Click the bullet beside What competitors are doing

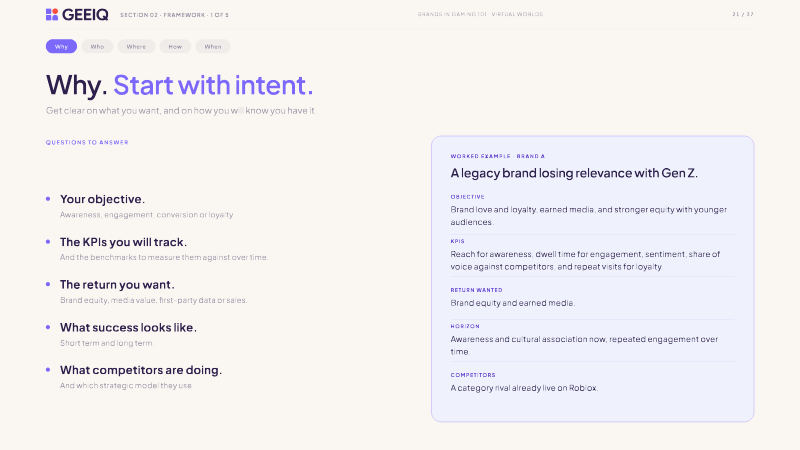pyautogui.click(x=48, y=369)
